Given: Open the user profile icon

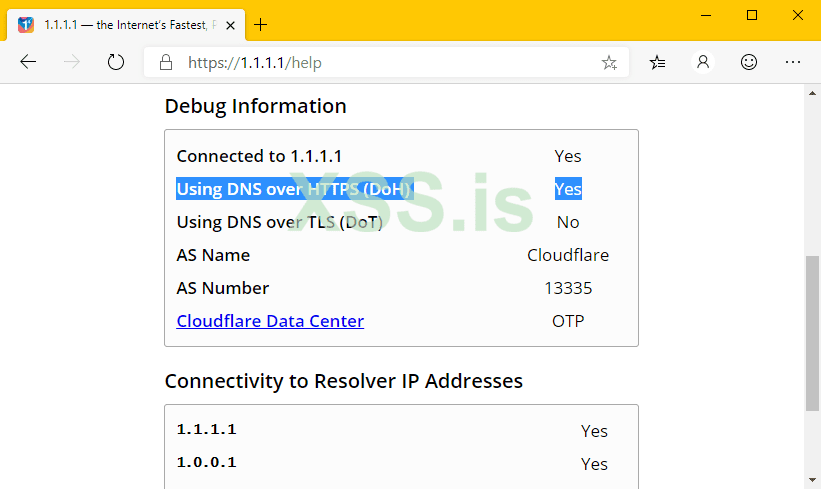Looking at the screenshot, I should click(703, 62).
